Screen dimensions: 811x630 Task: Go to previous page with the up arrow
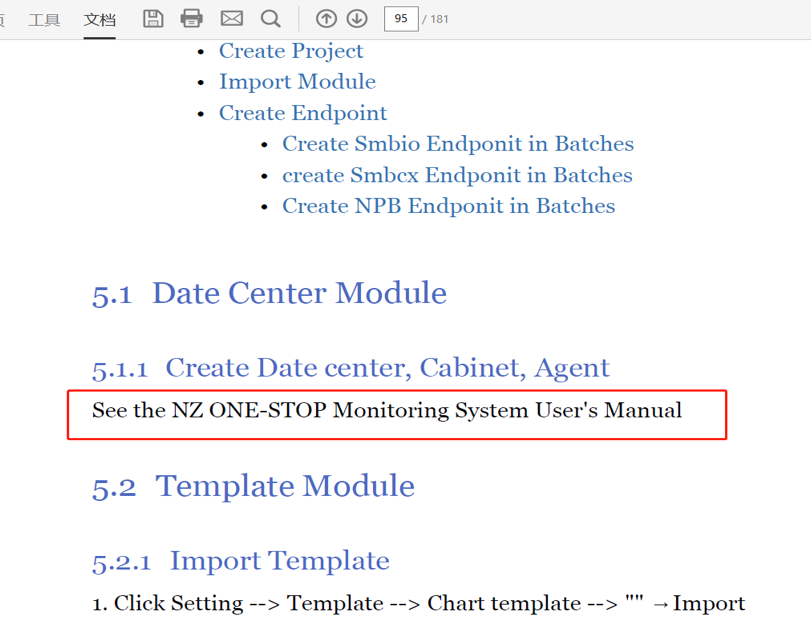(x=326, y=18)
